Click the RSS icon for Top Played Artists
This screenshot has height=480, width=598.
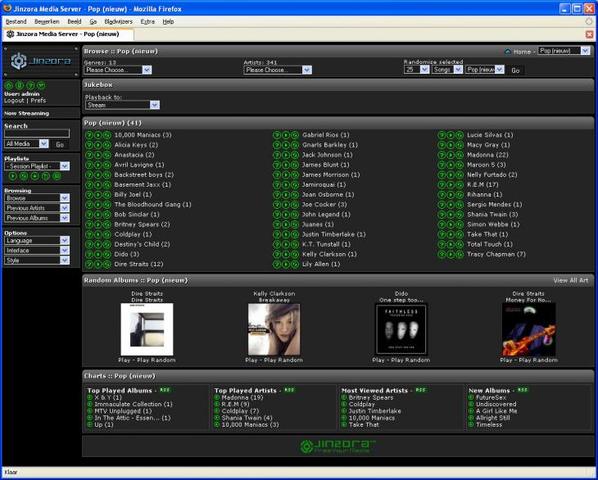pyautogui.click(x=289, y=390)
